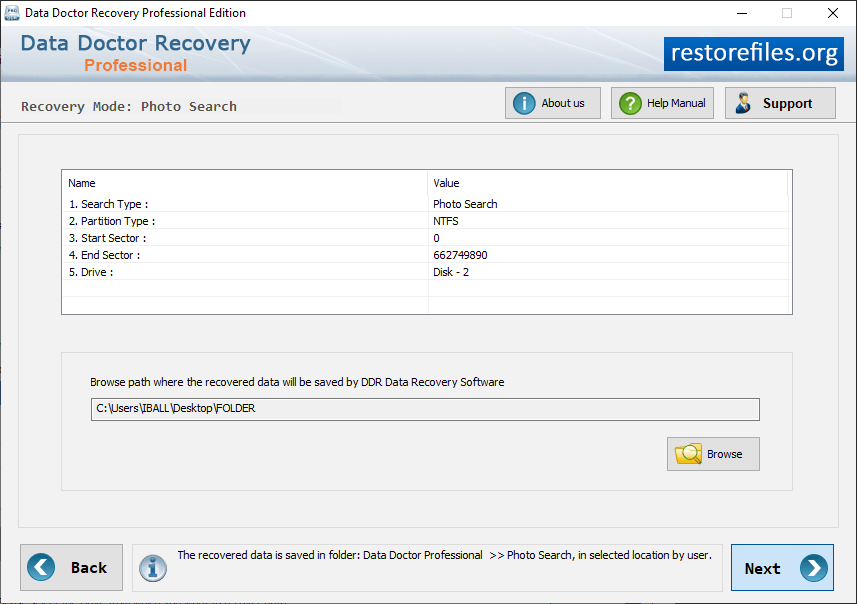Screen dimensions: 857x604
Task: Select the '4. End Sector :' row
Action: (426, 255)
